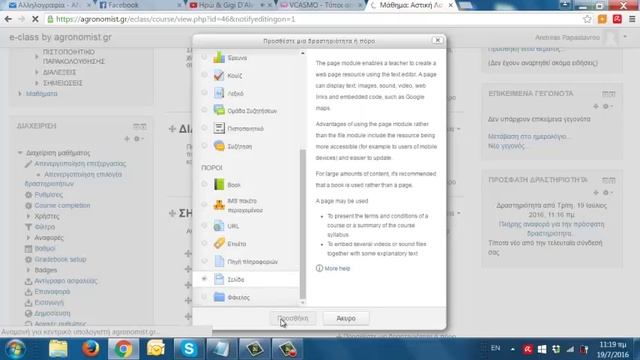Open the Windows Start button

[15, 349]
